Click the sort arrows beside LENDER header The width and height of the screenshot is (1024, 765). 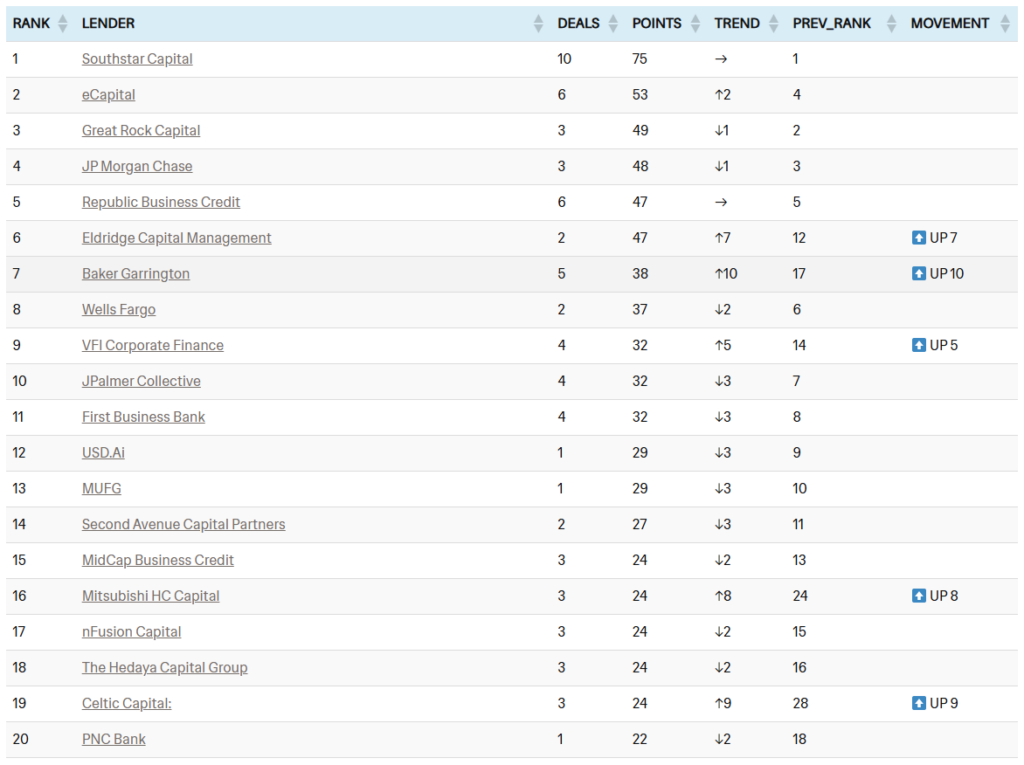pyautogui.click(x=538, y=24)
